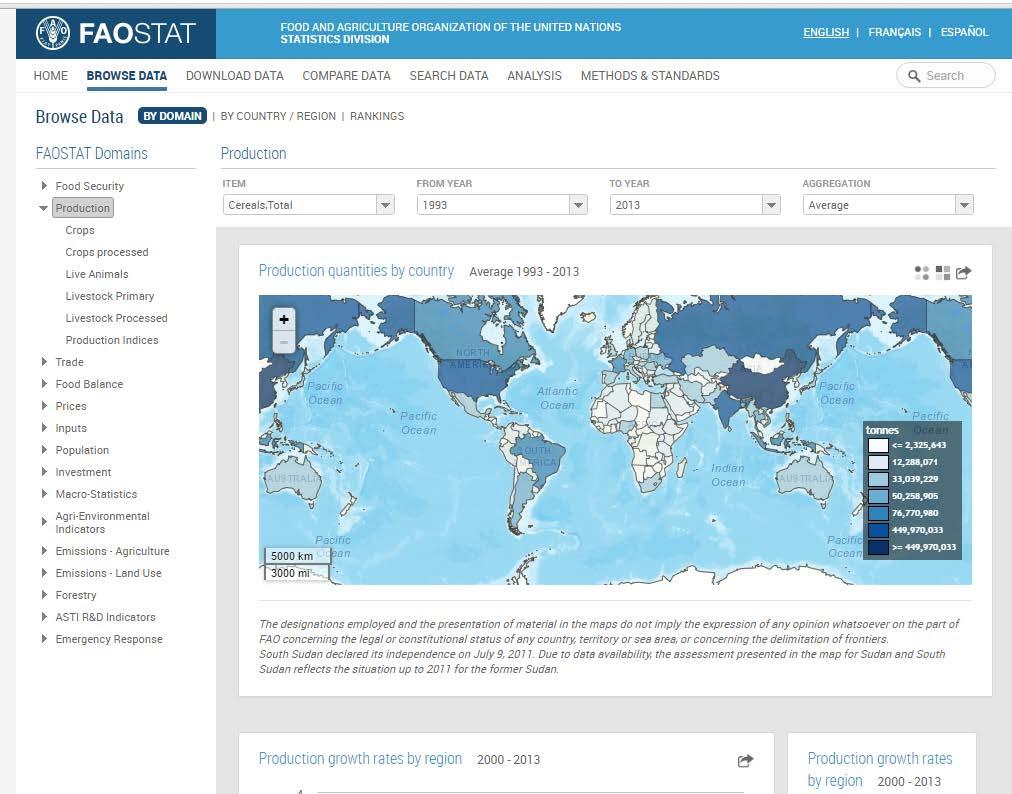Select the BY DOMAIN tab

coord(172,116)
